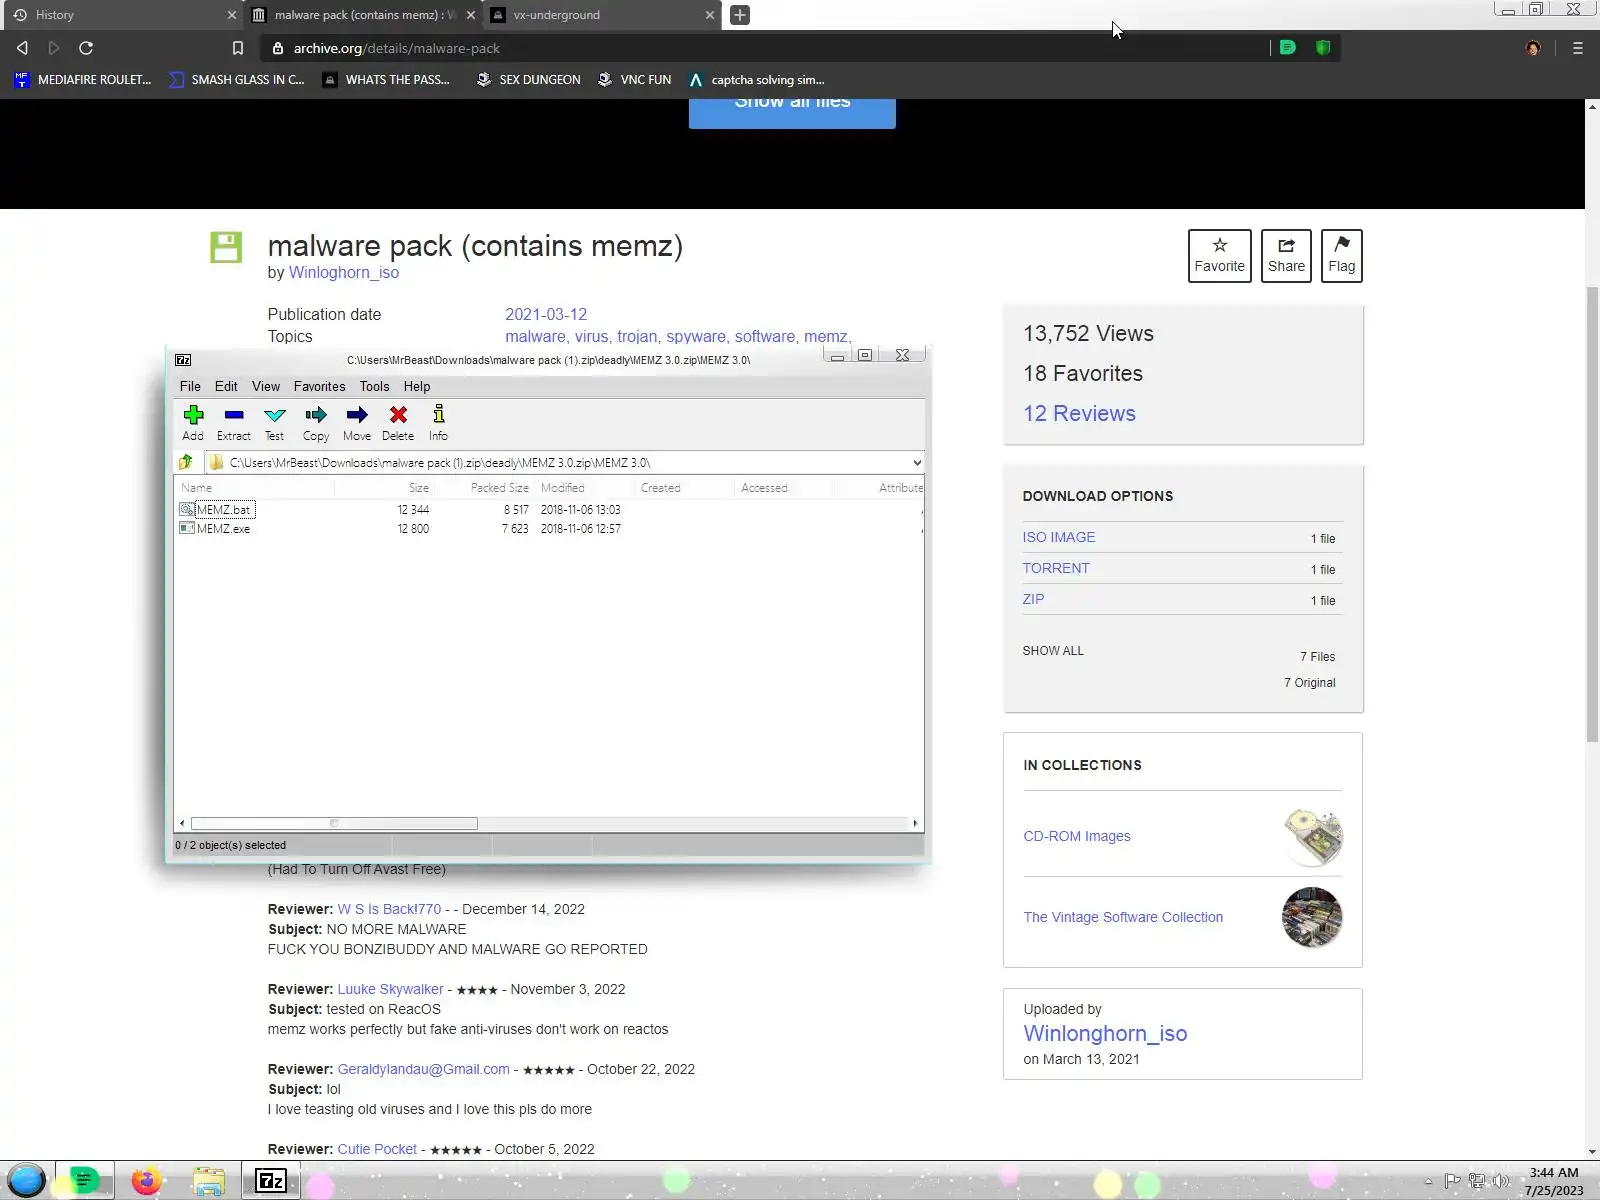
Task: Click the 7-Zip scrollbar right arrow
Action: (x=915, y=823)
